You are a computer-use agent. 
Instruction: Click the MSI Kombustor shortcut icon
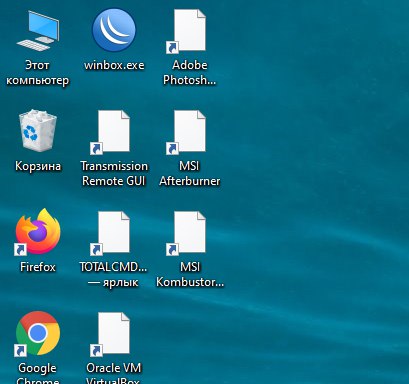186,233
